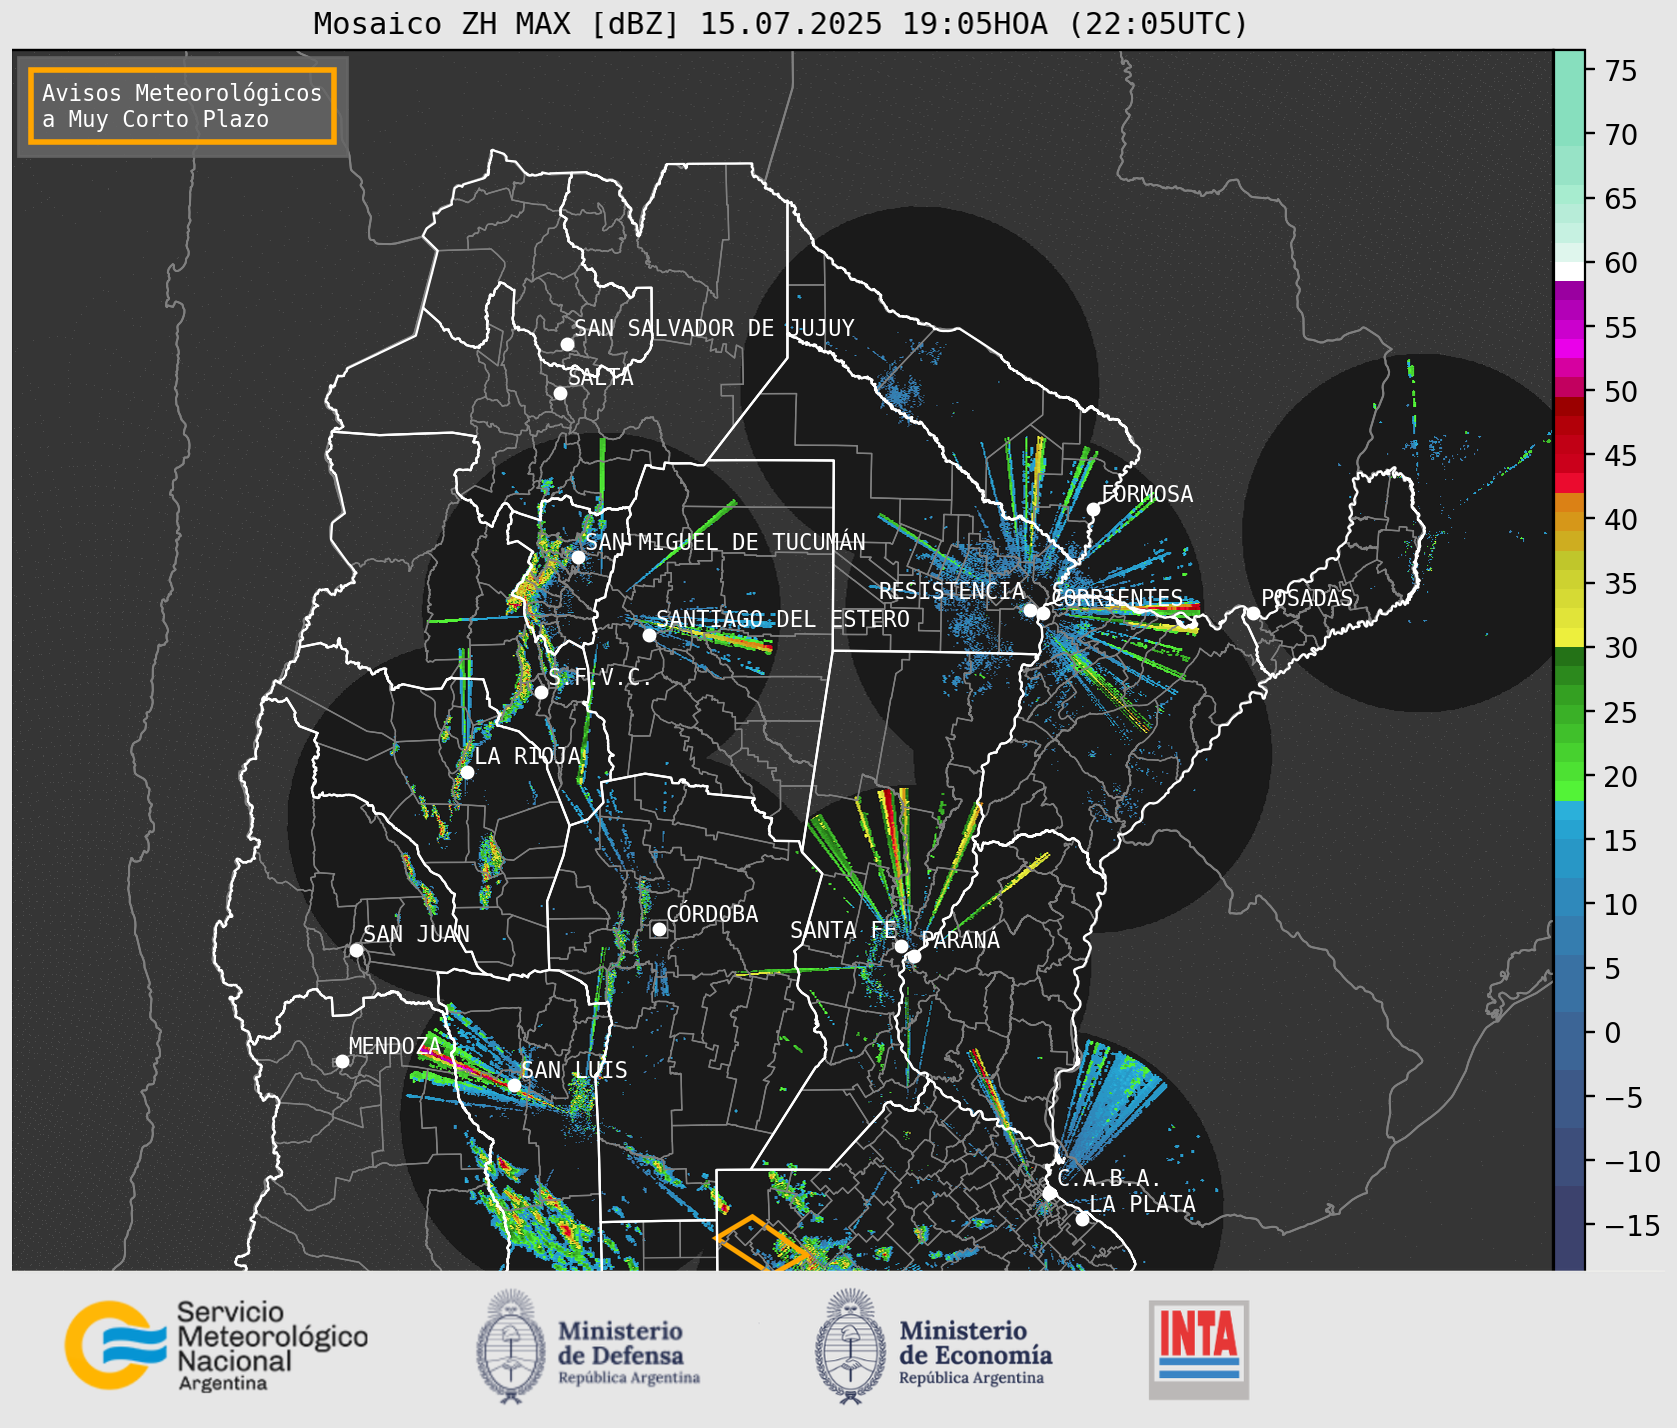Click the 0 colorbar tick label
The height and width of the screenshot is (1428, 1677).
(1613, 1033)
